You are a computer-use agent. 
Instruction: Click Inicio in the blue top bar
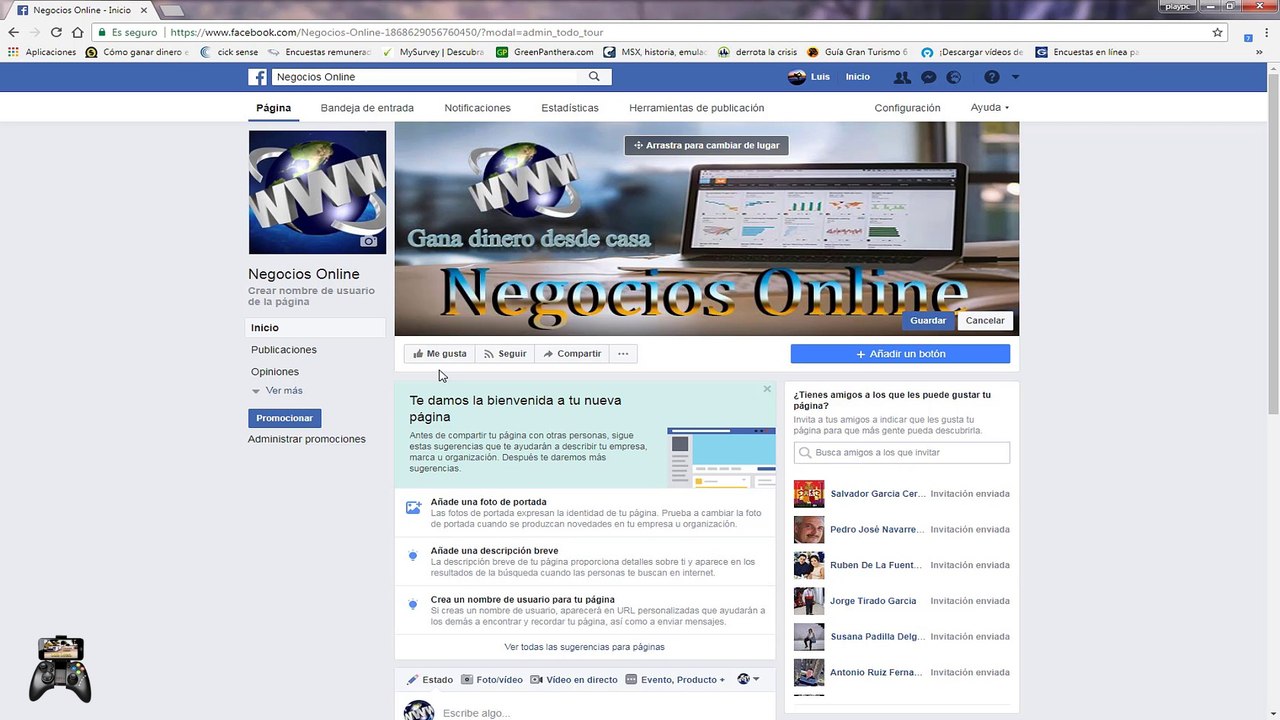tap(858, 77)
